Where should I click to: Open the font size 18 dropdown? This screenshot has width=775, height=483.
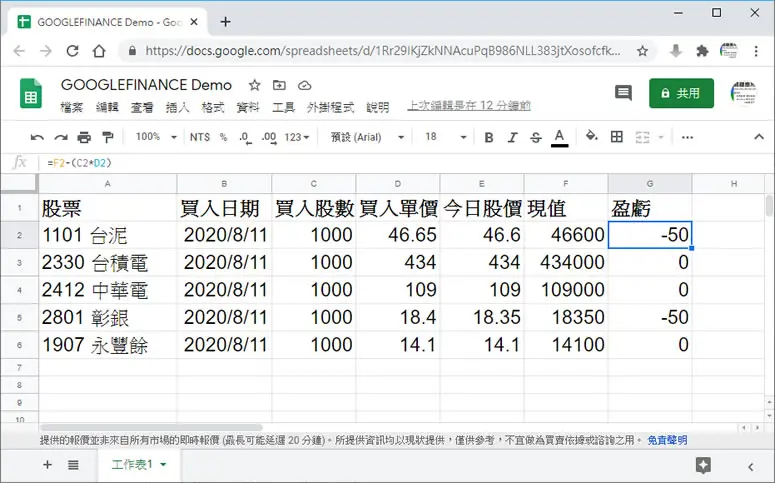click(446, 137)
